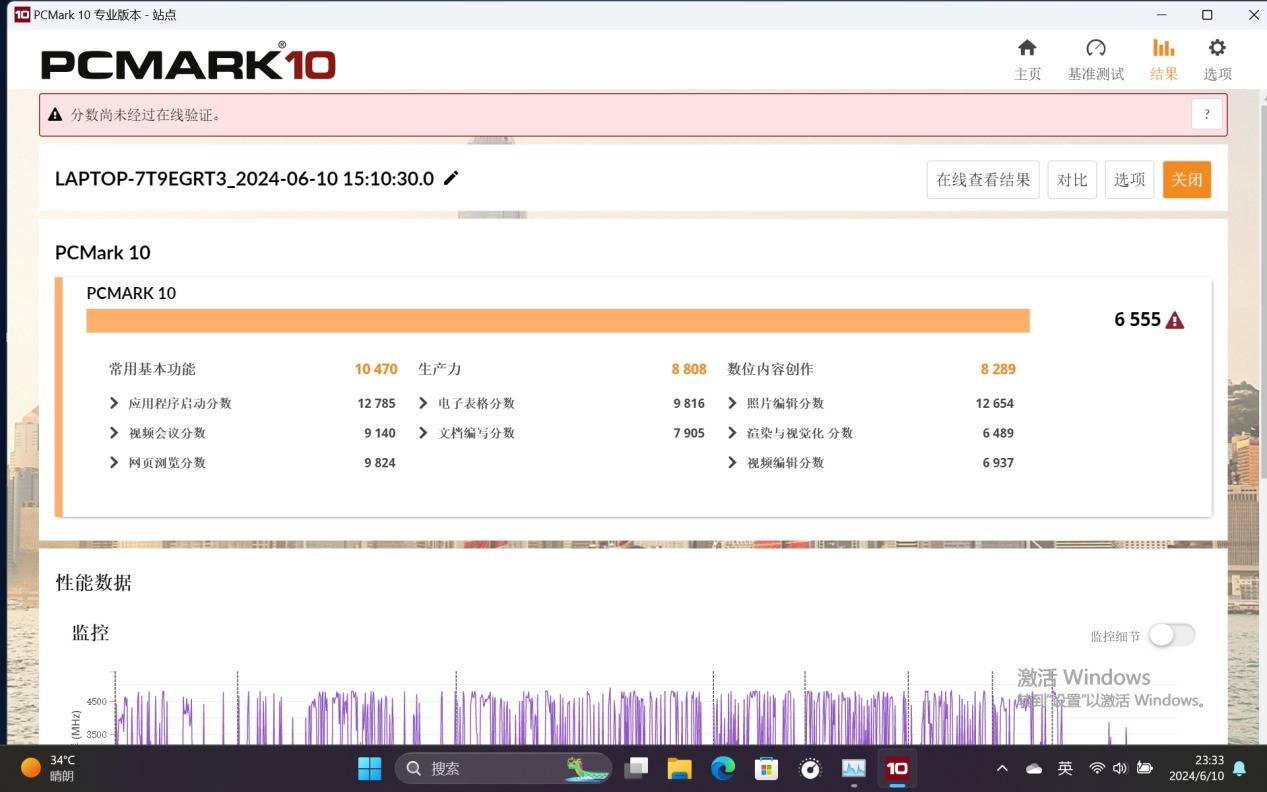Open the Wi-Fi network icon in tray

(1097, 768)
